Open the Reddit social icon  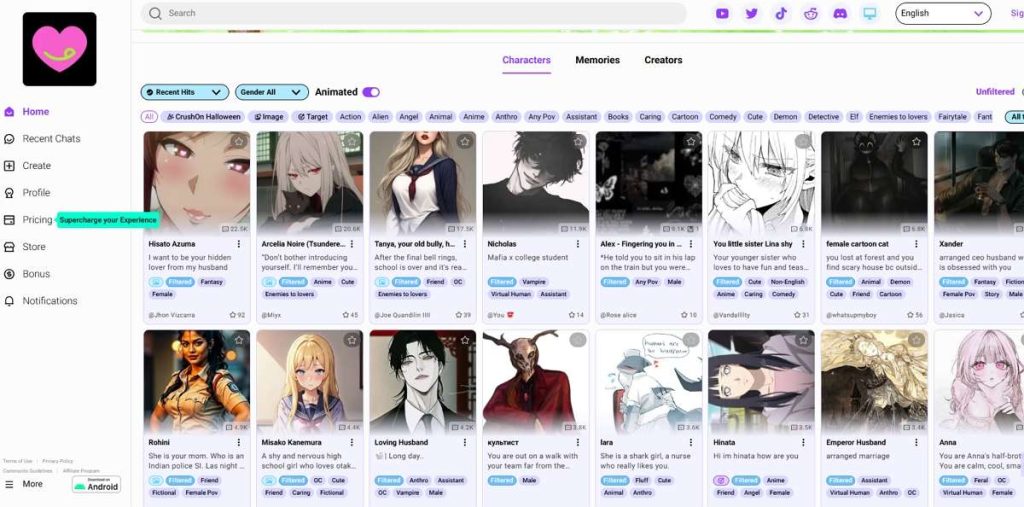(811, 14)
